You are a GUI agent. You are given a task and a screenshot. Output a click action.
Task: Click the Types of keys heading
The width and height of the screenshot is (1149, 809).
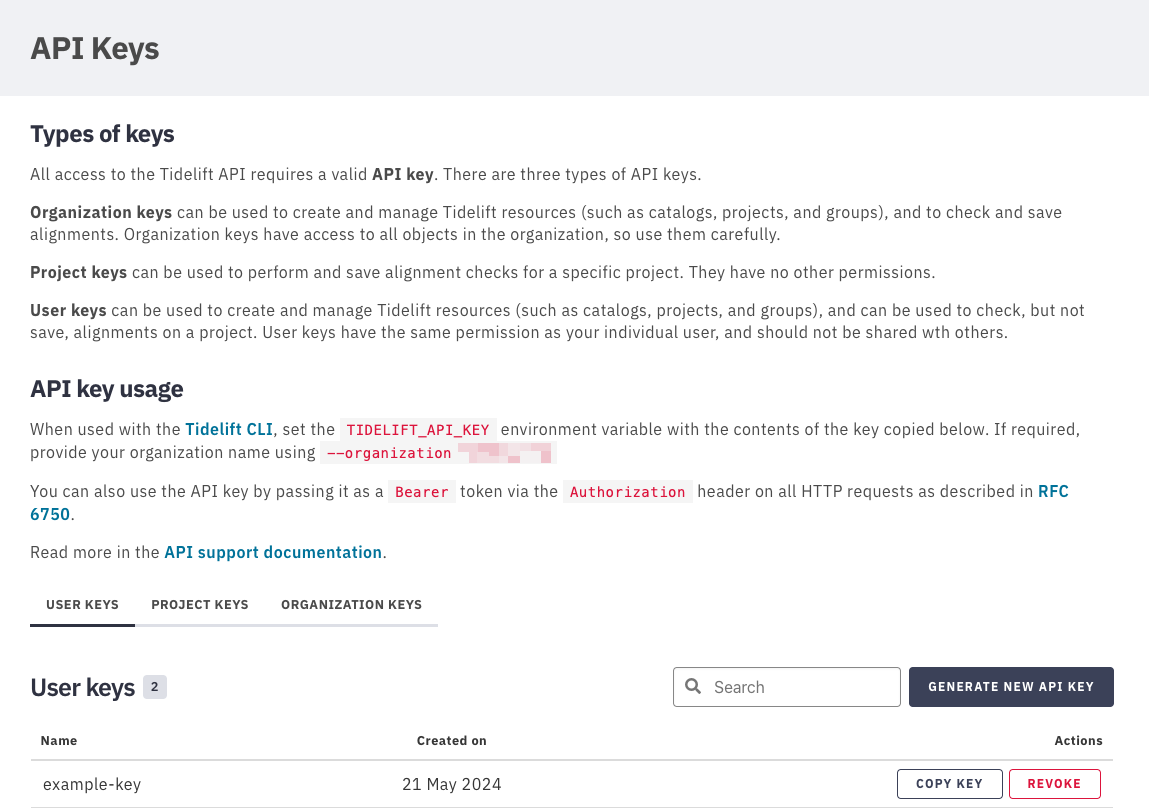point(103,134)
